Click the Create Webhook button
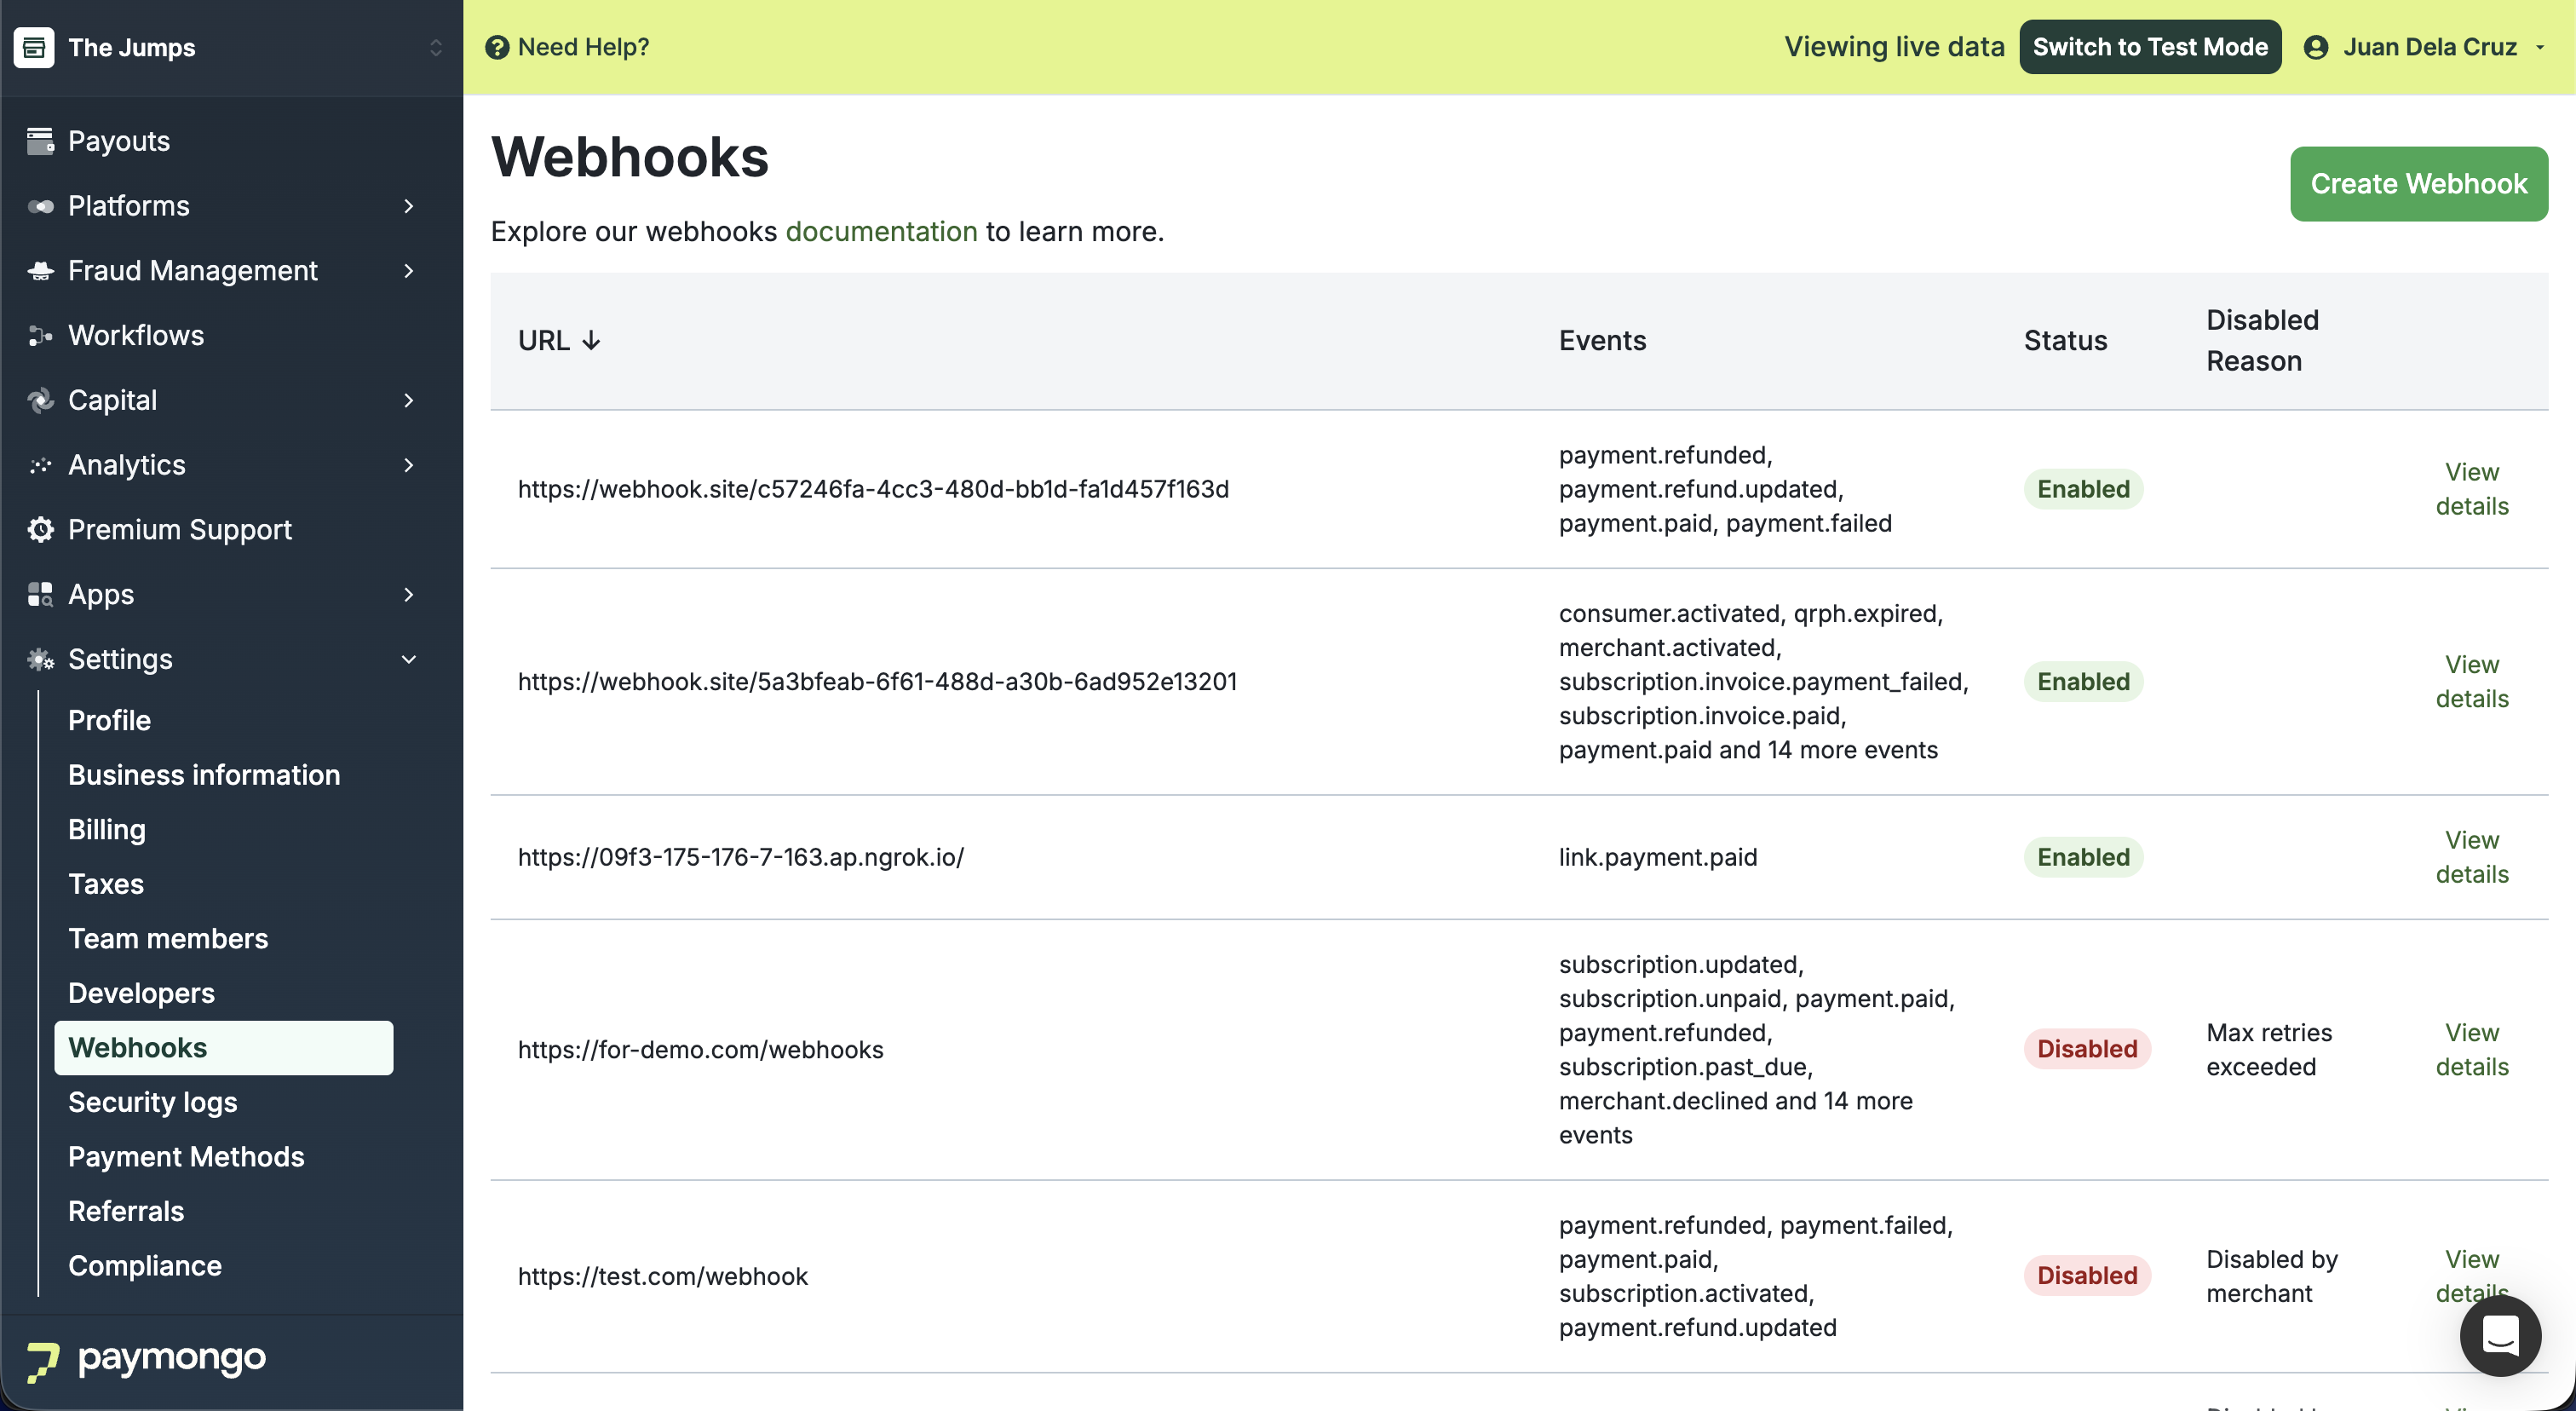The width and height of the screenshot is (2576, 1411). (x=2418, y=184)
